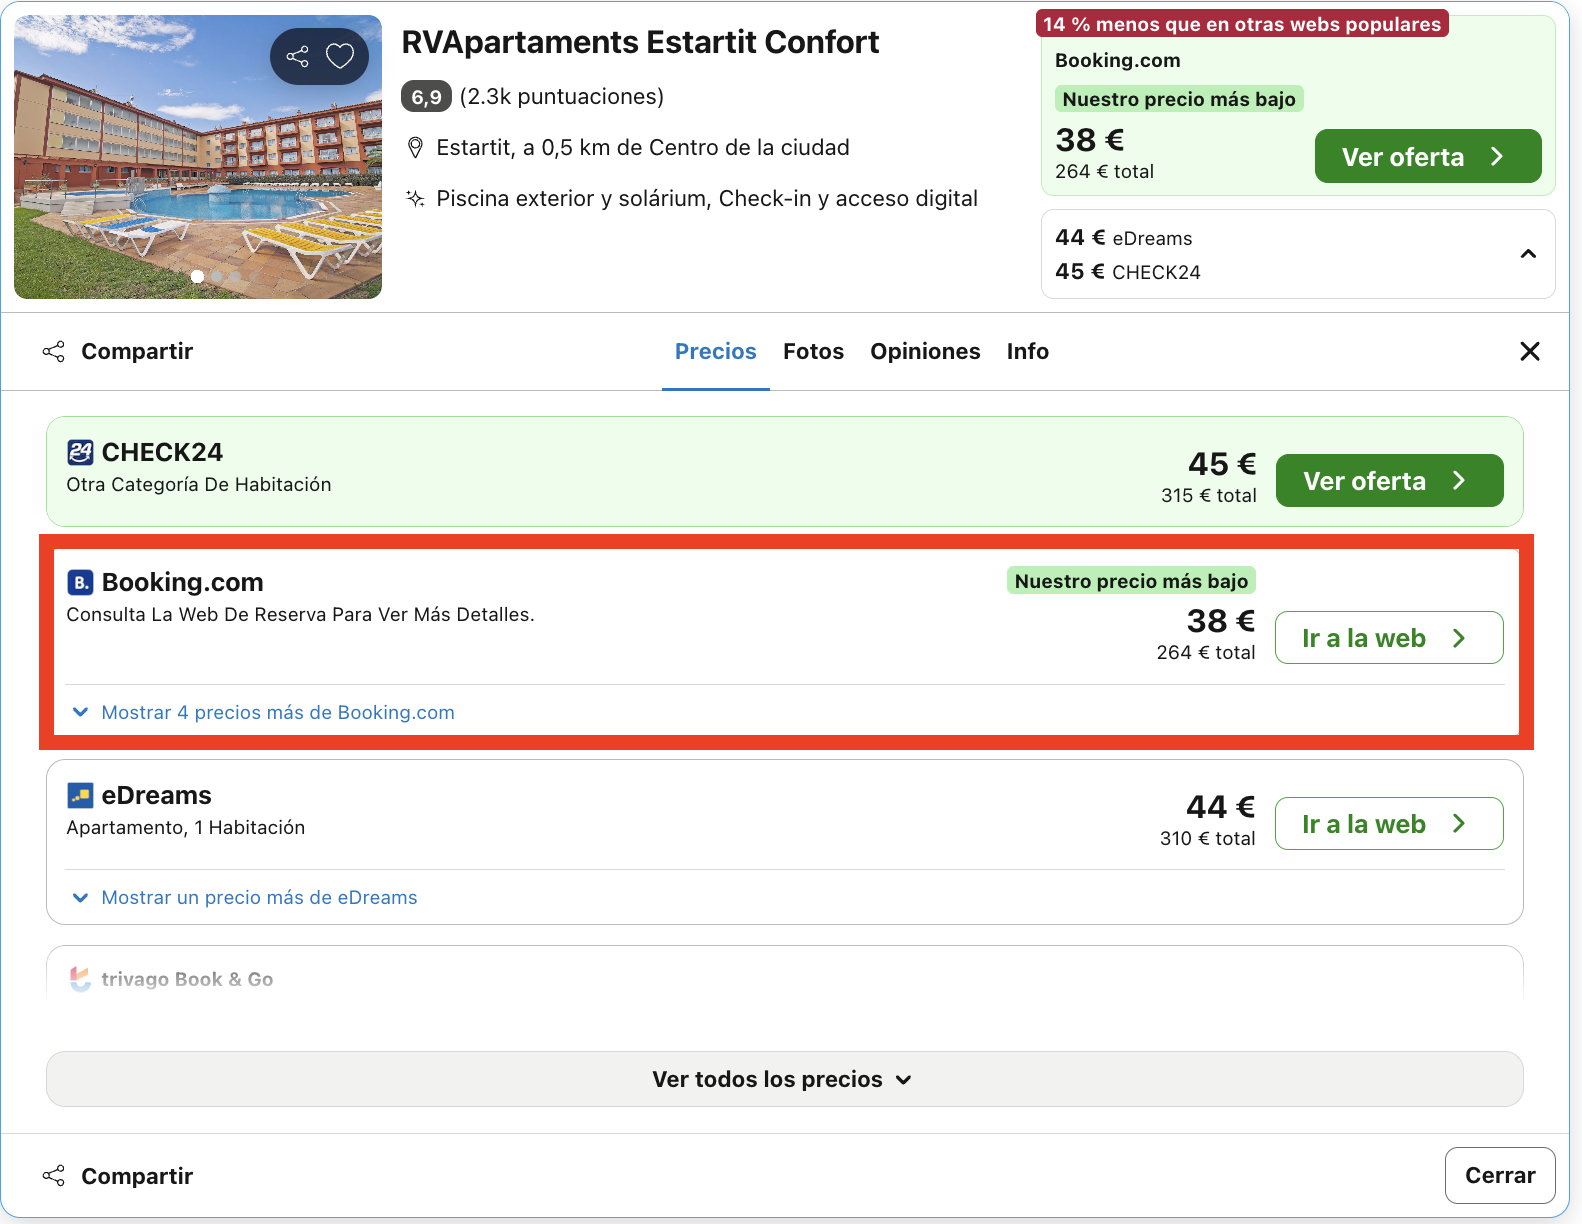Image resolution: width=1582 pixels, height=1224 pixels.
Task: Click share icon beside top Compartir
Action: [54, 351]
